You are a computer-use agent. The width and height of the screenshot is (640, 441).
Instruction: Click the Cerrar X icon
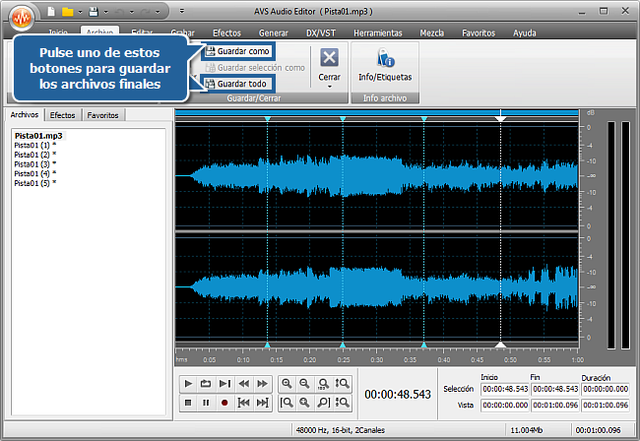(329, 57)
